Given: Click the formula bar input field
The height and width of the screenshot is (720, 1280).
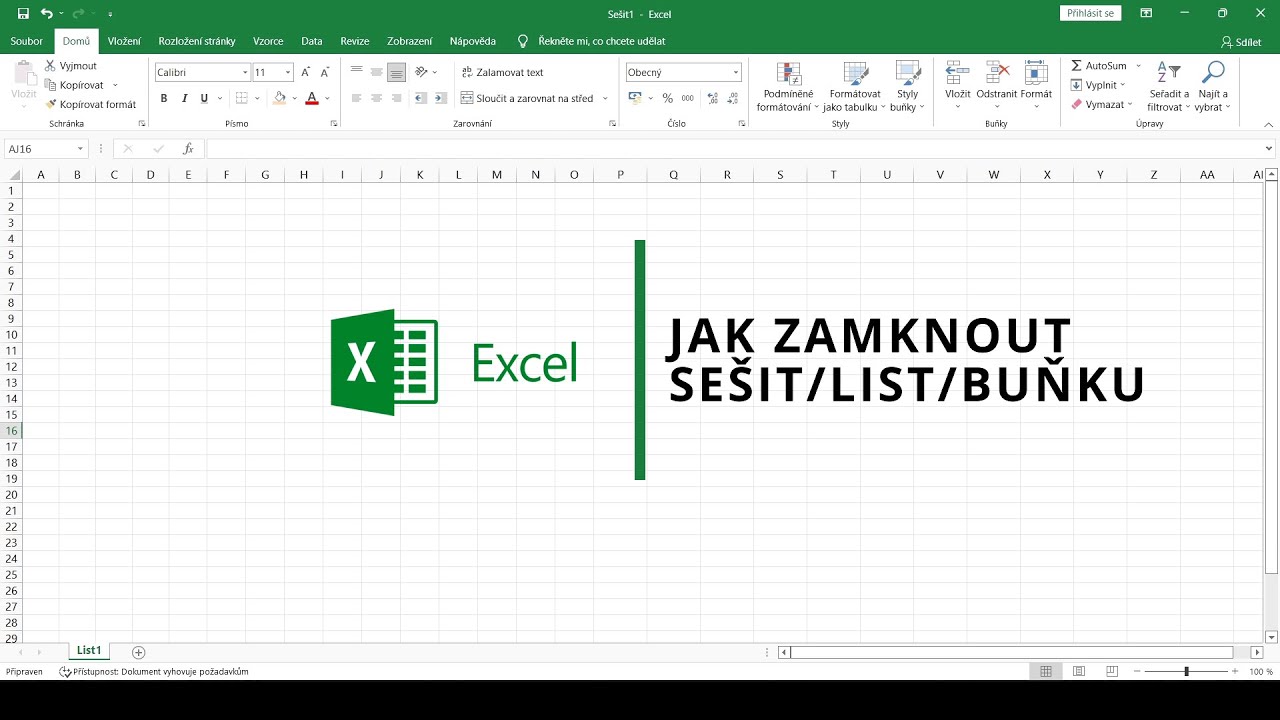Looking at the screenshot, I should (733, 149).
